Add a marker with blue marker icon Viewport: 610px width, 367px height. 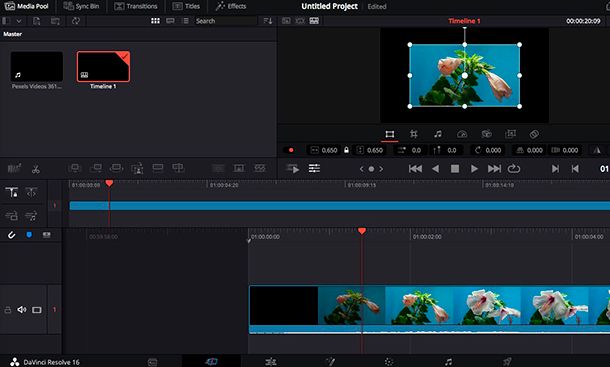pos(29,235)
